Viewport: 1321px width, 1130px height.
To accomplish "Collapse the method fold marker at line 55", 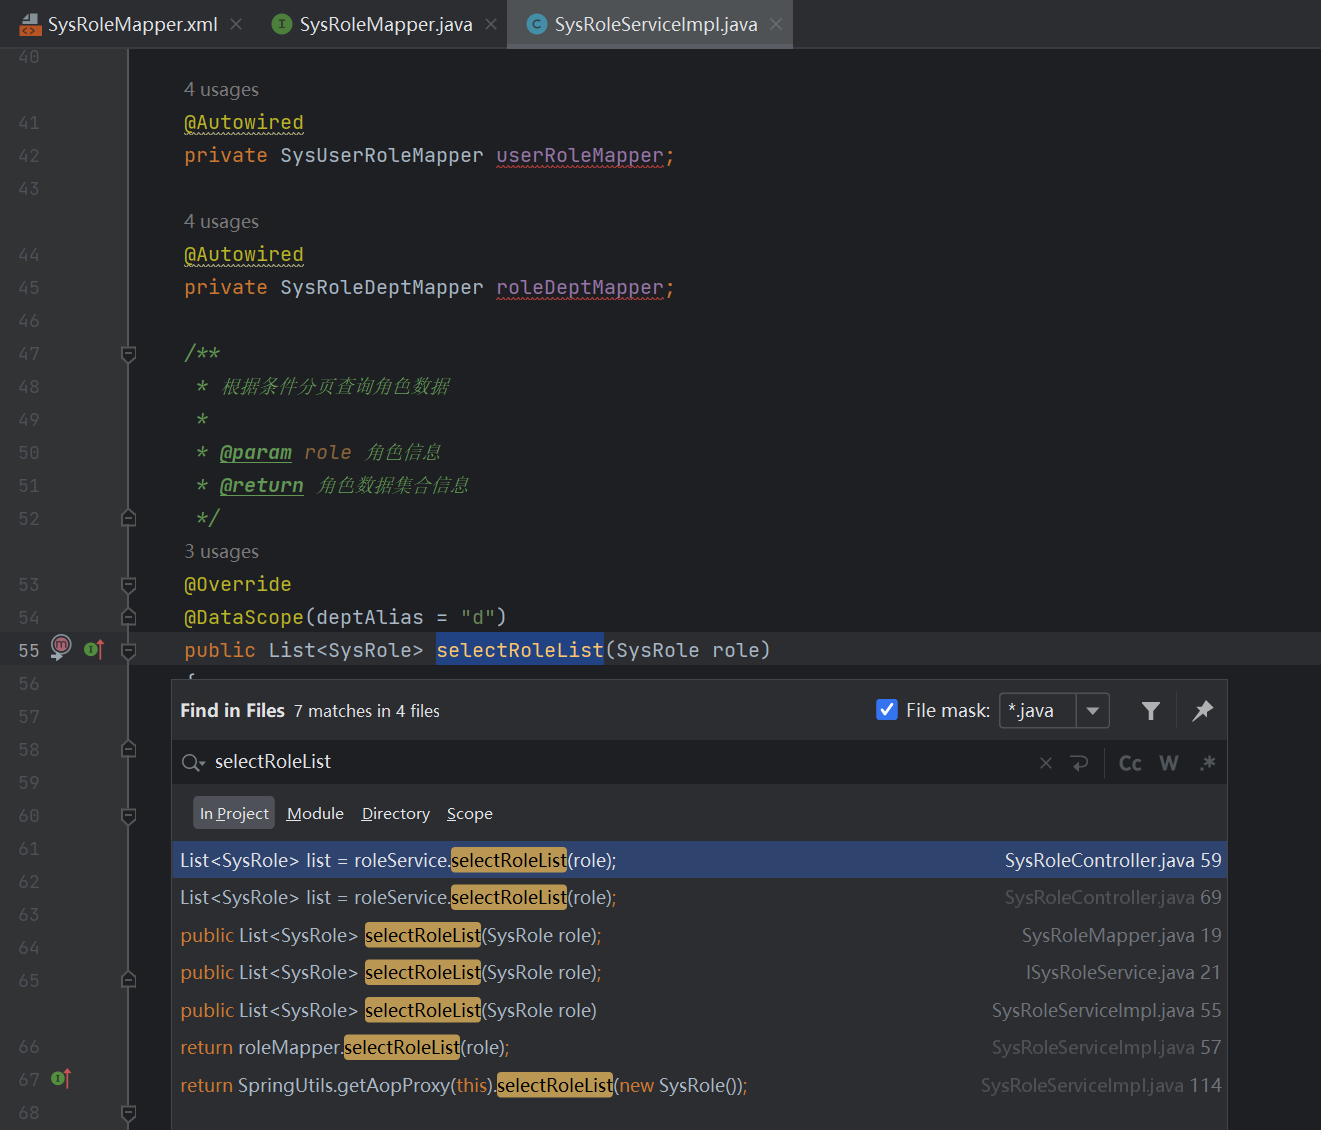I will pyautogui.click(x=129, y=651).
